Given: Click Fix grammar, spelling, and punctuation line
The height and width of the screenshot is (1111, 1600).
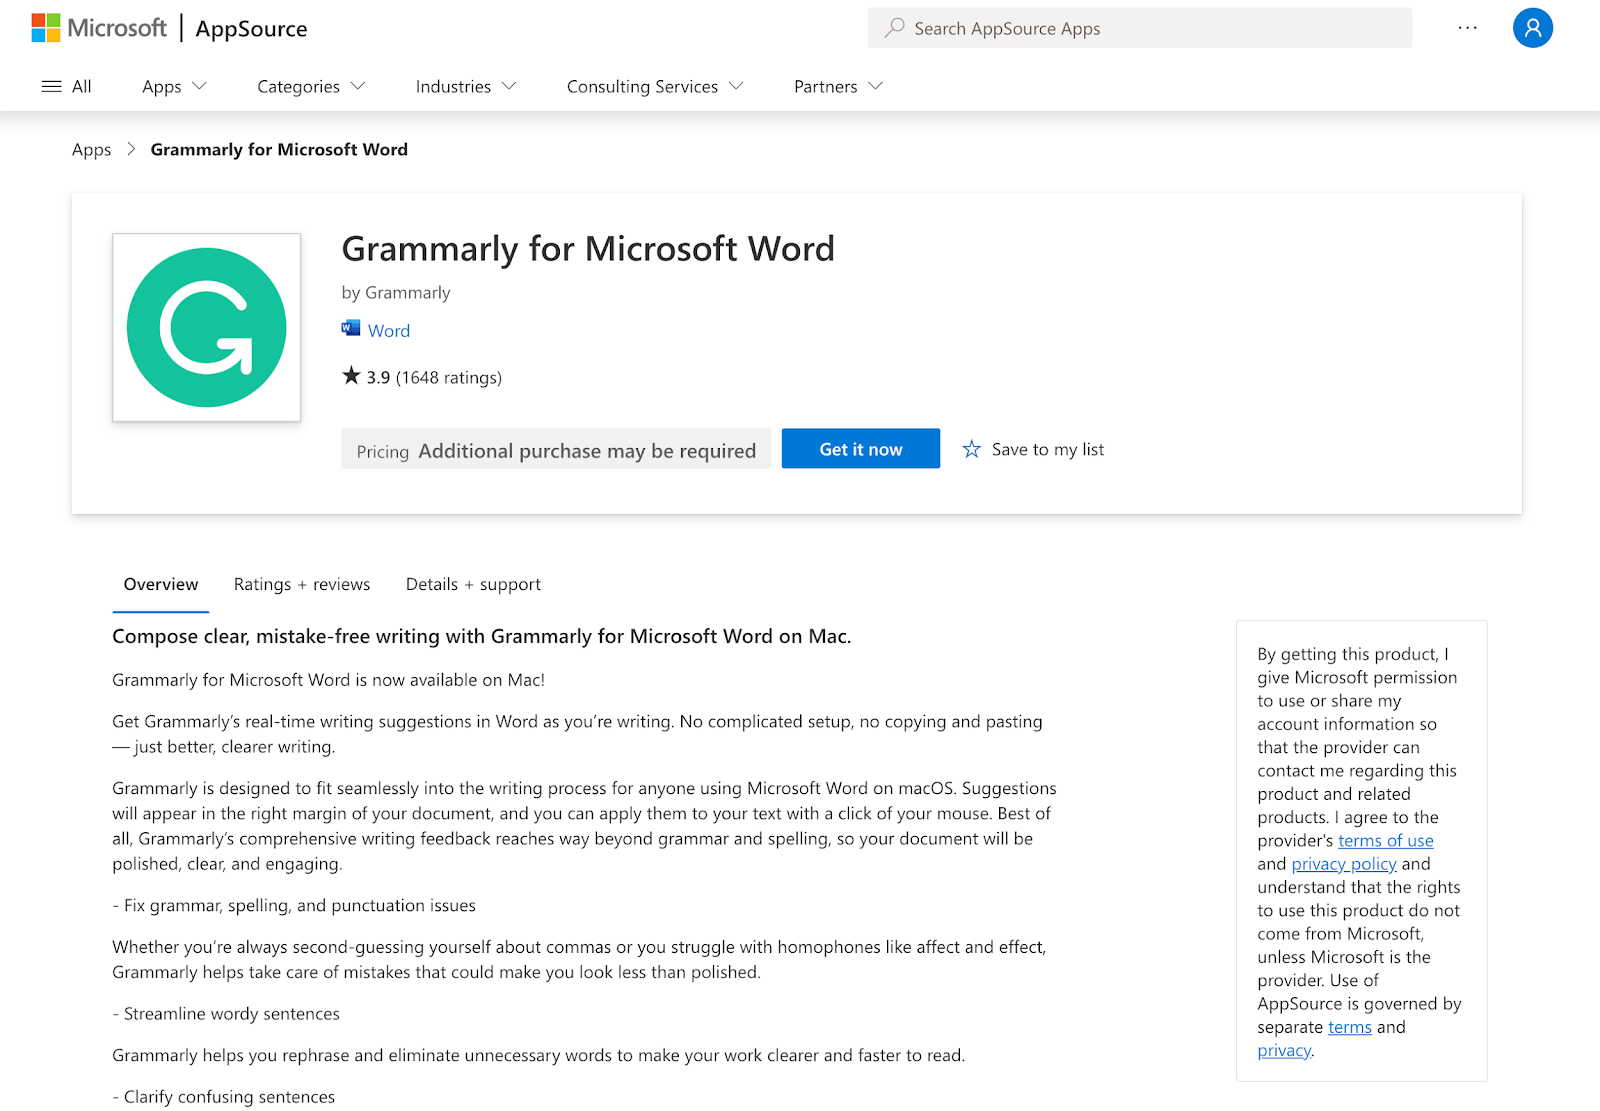Looking at the screenshot, I should click(294, 906).
